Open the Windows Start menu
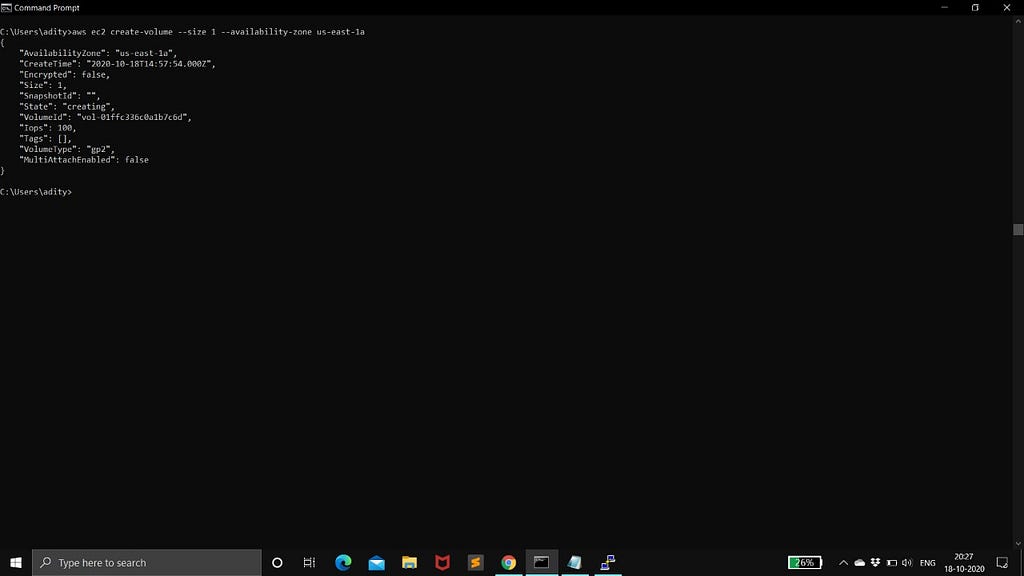The height and width of the screenshot is (576, 1024). (16, 562)
